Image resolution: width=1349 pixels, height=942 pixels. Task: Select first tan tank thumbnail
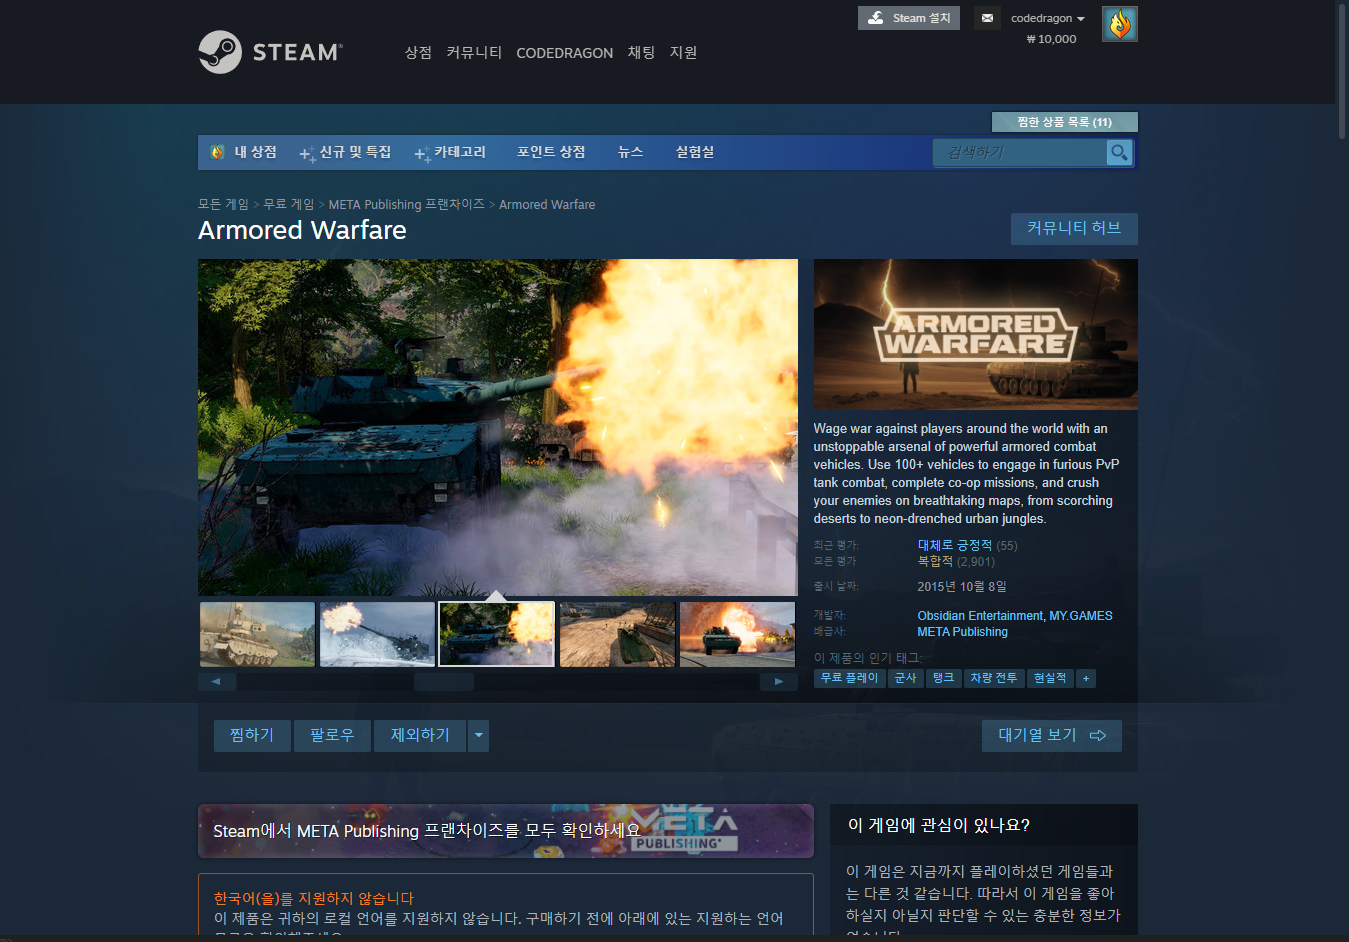pyautogui.click(x=257, y=634)
